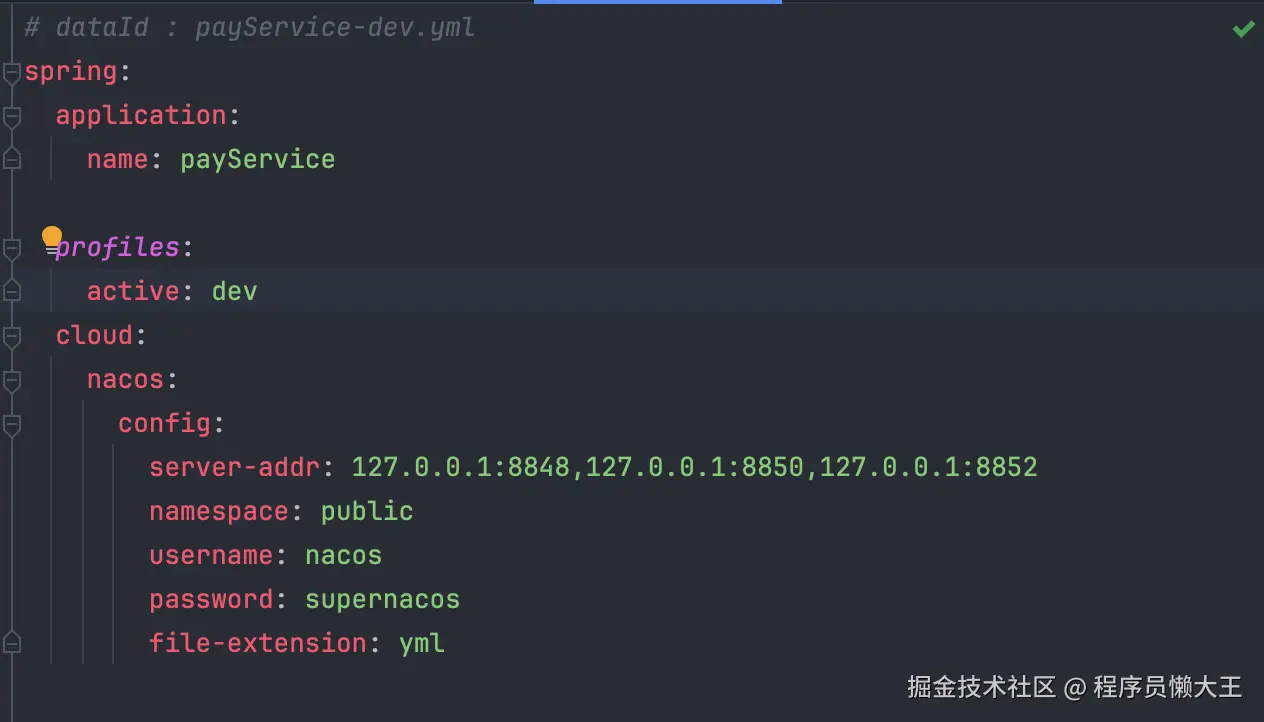1264x722 pixels.
Task: Click fold end marker beside file-extension line
Action: pyautogui.click(x=11, y=642)
